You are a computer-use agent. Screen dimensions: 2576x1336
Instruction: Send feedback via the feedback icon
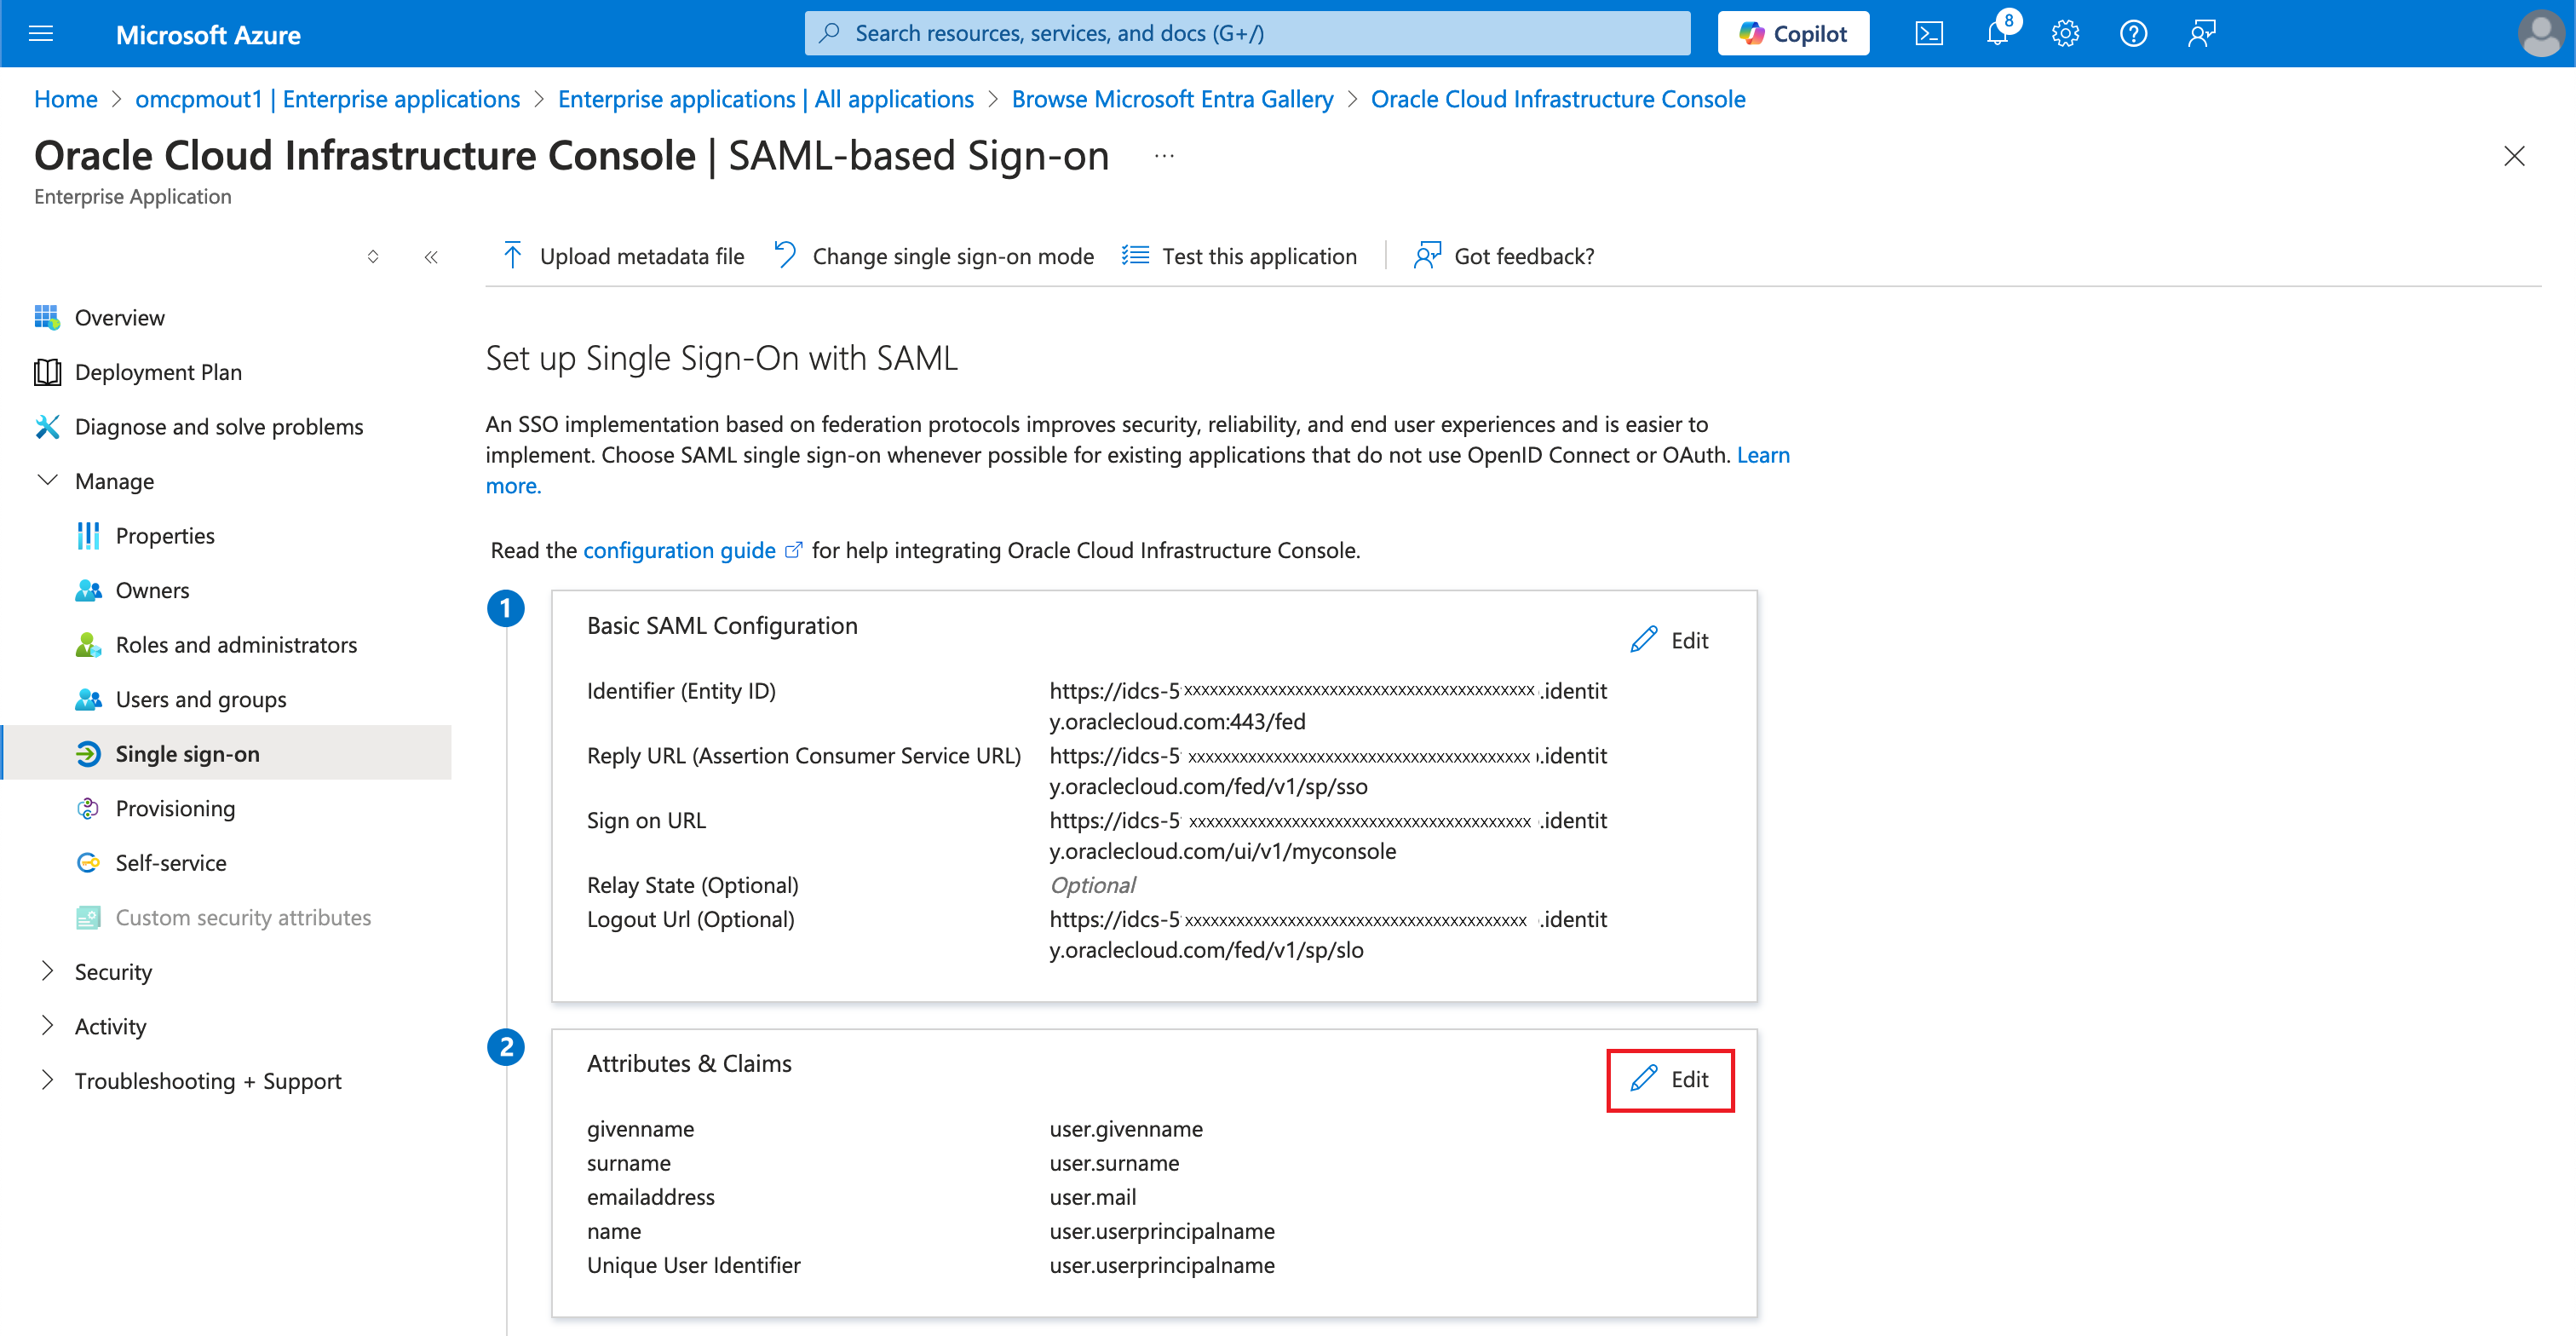click(2201, 33)
